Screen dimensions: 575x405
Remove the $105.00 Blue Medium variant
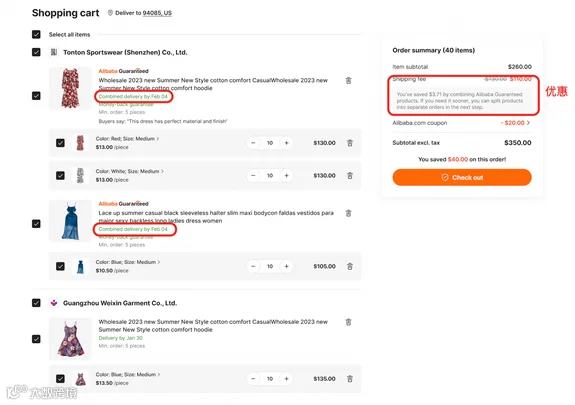350,266
